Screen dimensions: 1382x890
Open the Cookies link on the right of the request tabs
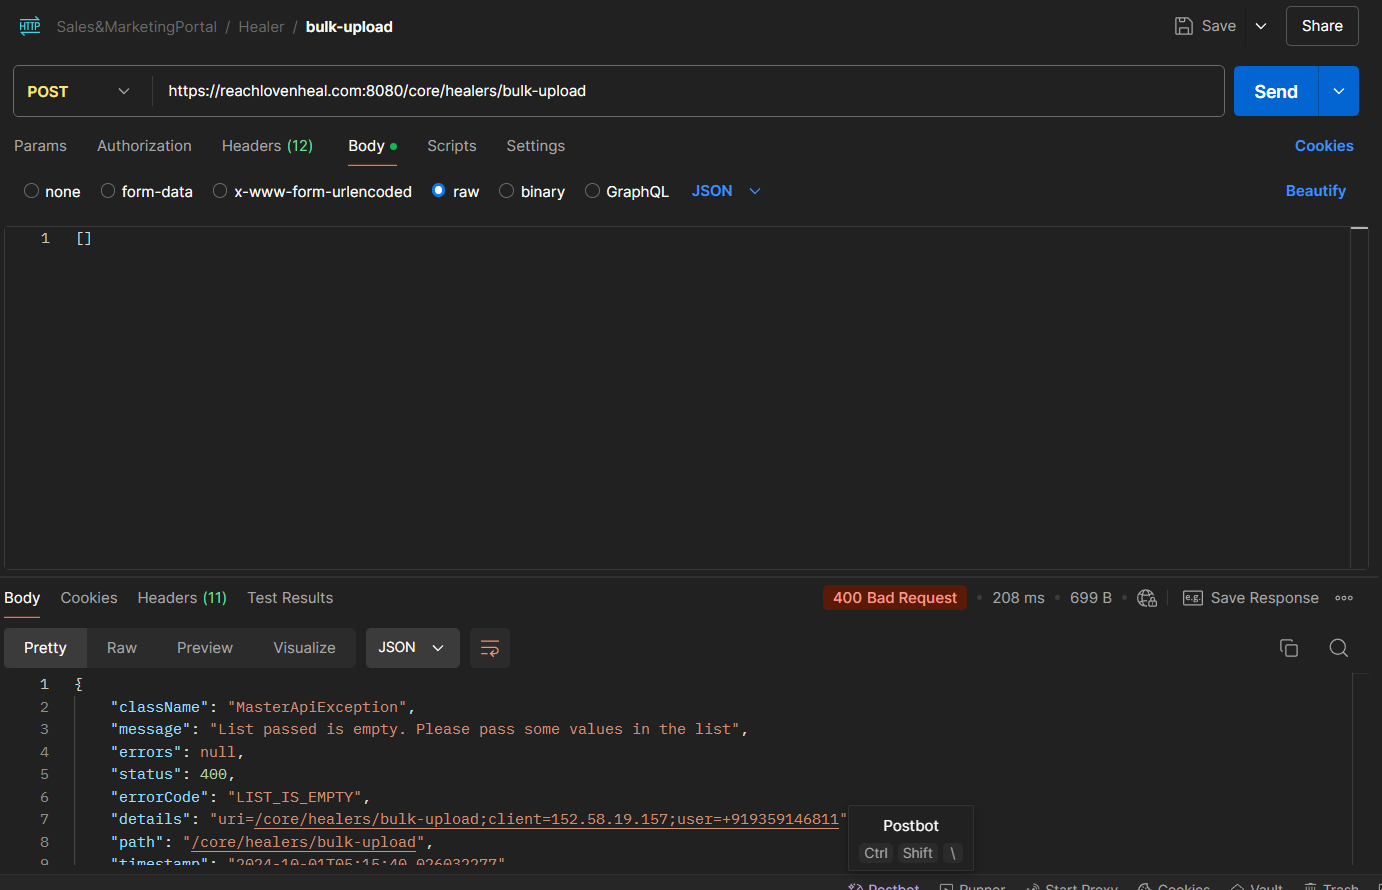1324,146
